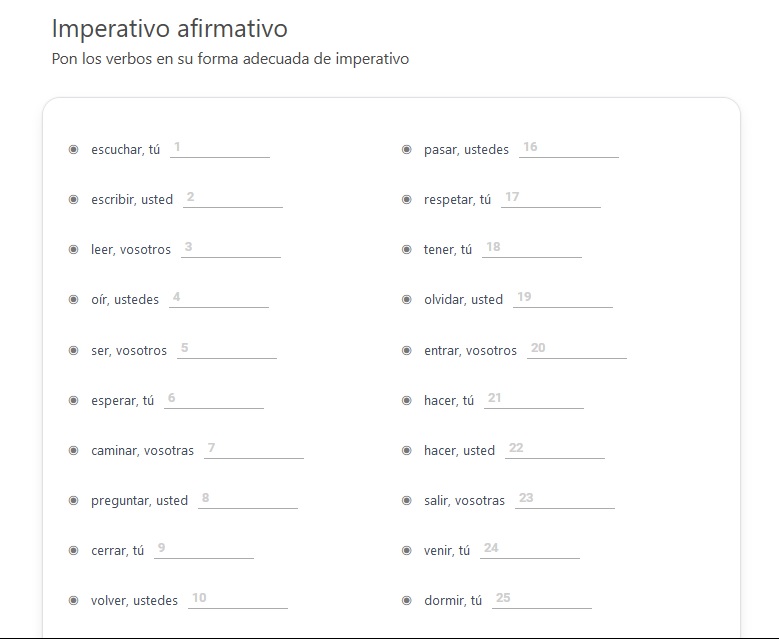This screenshot has width=779, height=639.
Task: Select the input field numbered 2 for escribir
Action: pos(233,199)
